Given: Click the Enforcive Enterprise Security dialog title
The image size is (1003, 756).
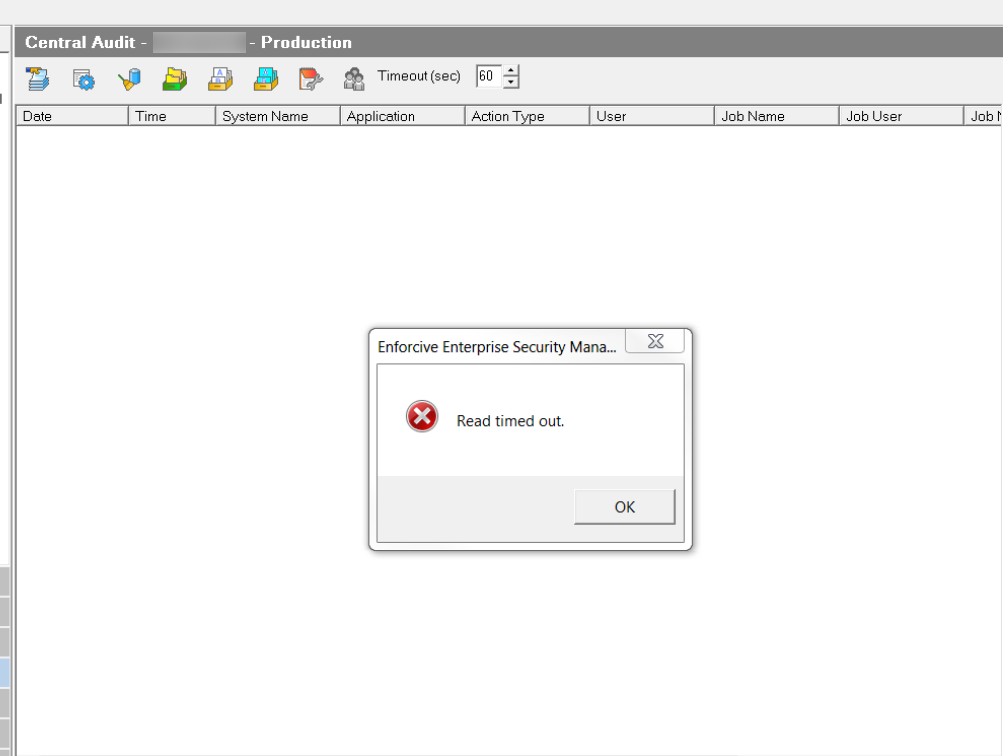Looking at the screenshot, I should tap(497, 347).
